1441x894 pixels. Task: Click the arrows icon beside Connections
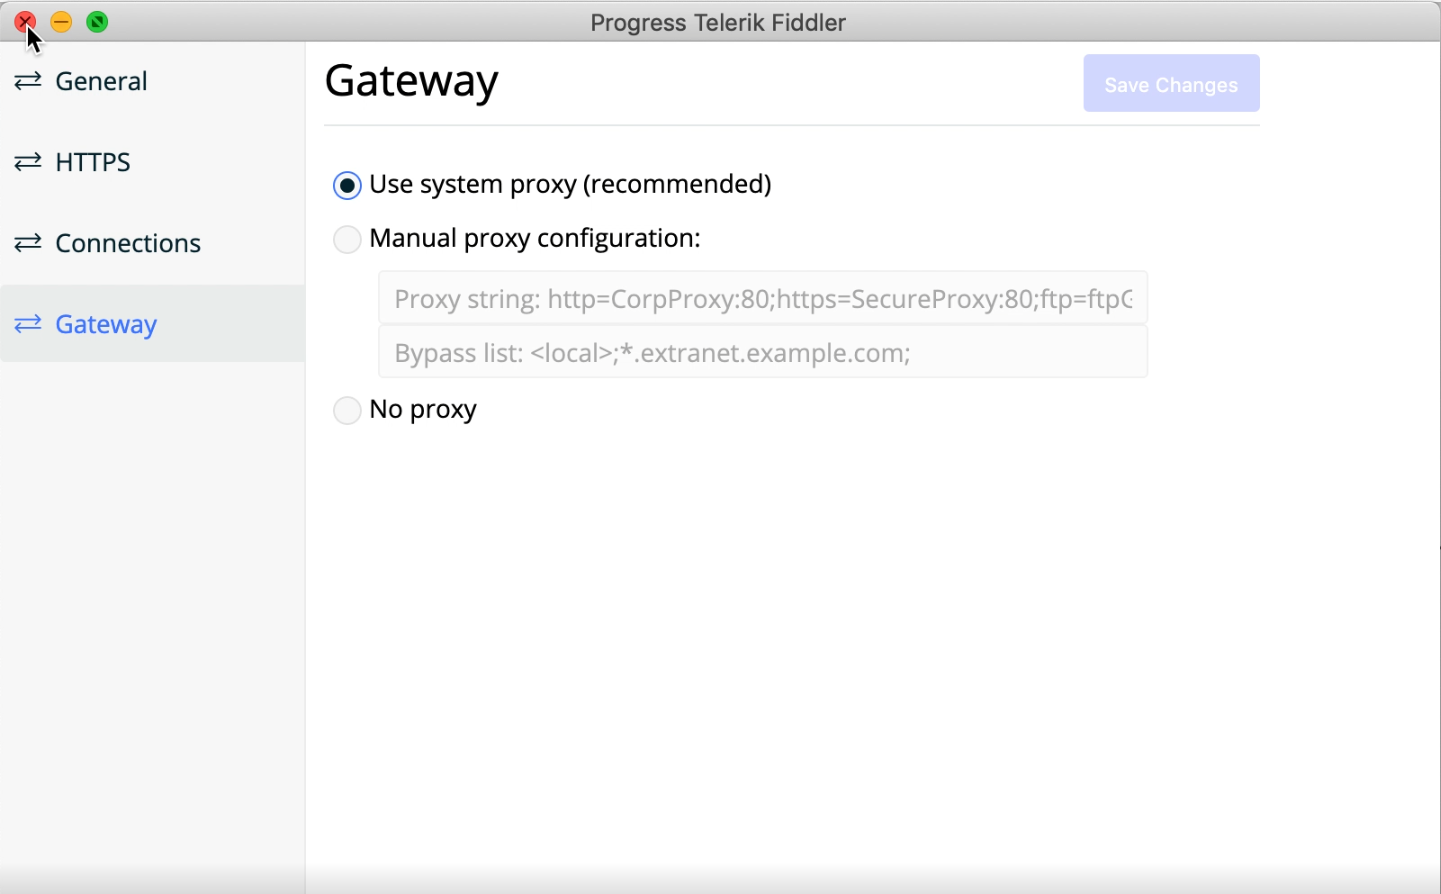(28, 243)
